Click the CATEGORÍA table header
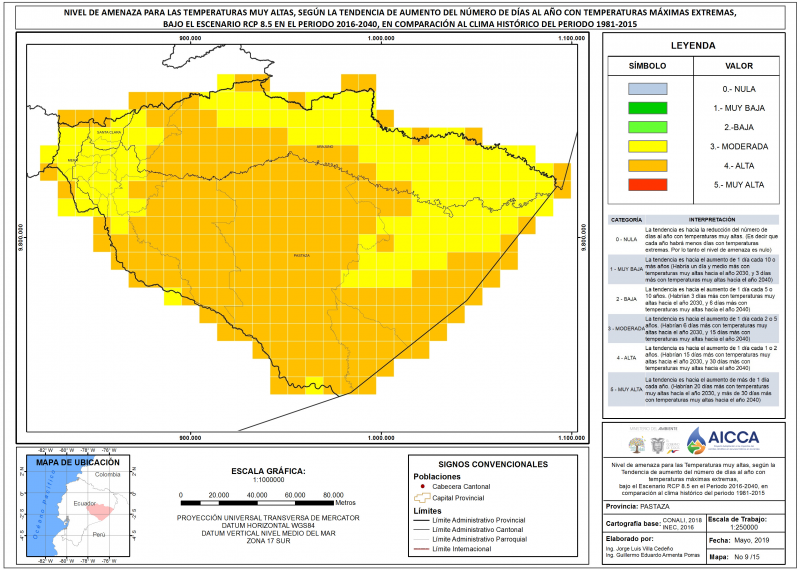 click(626, 220)
